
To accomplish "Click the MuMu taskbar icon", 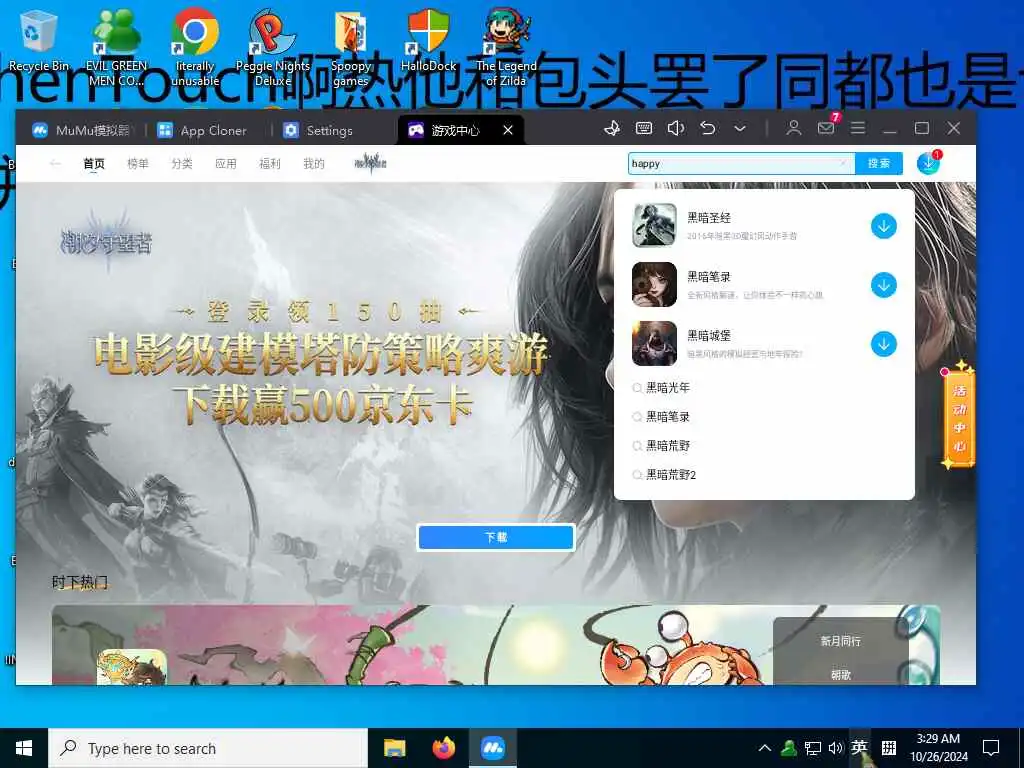I will (493, 748).
